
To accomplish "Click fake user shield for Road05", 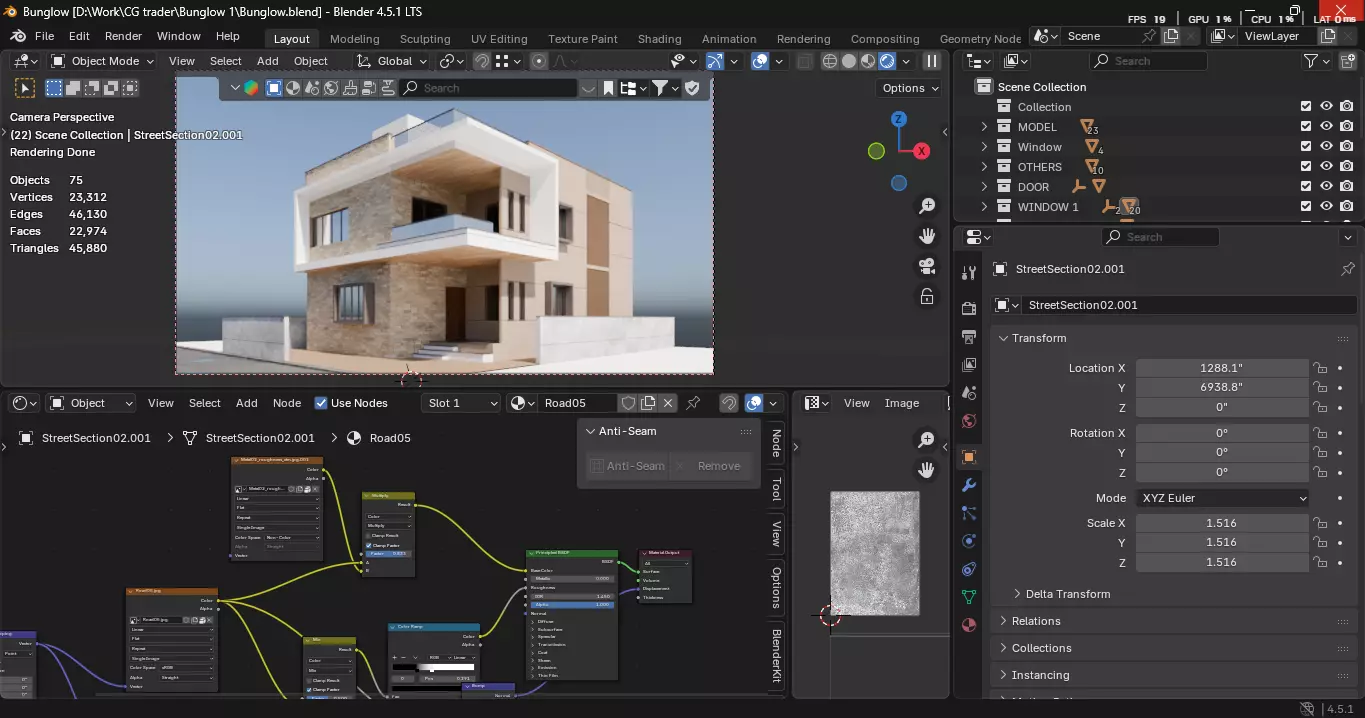I will tap(628, 403).
